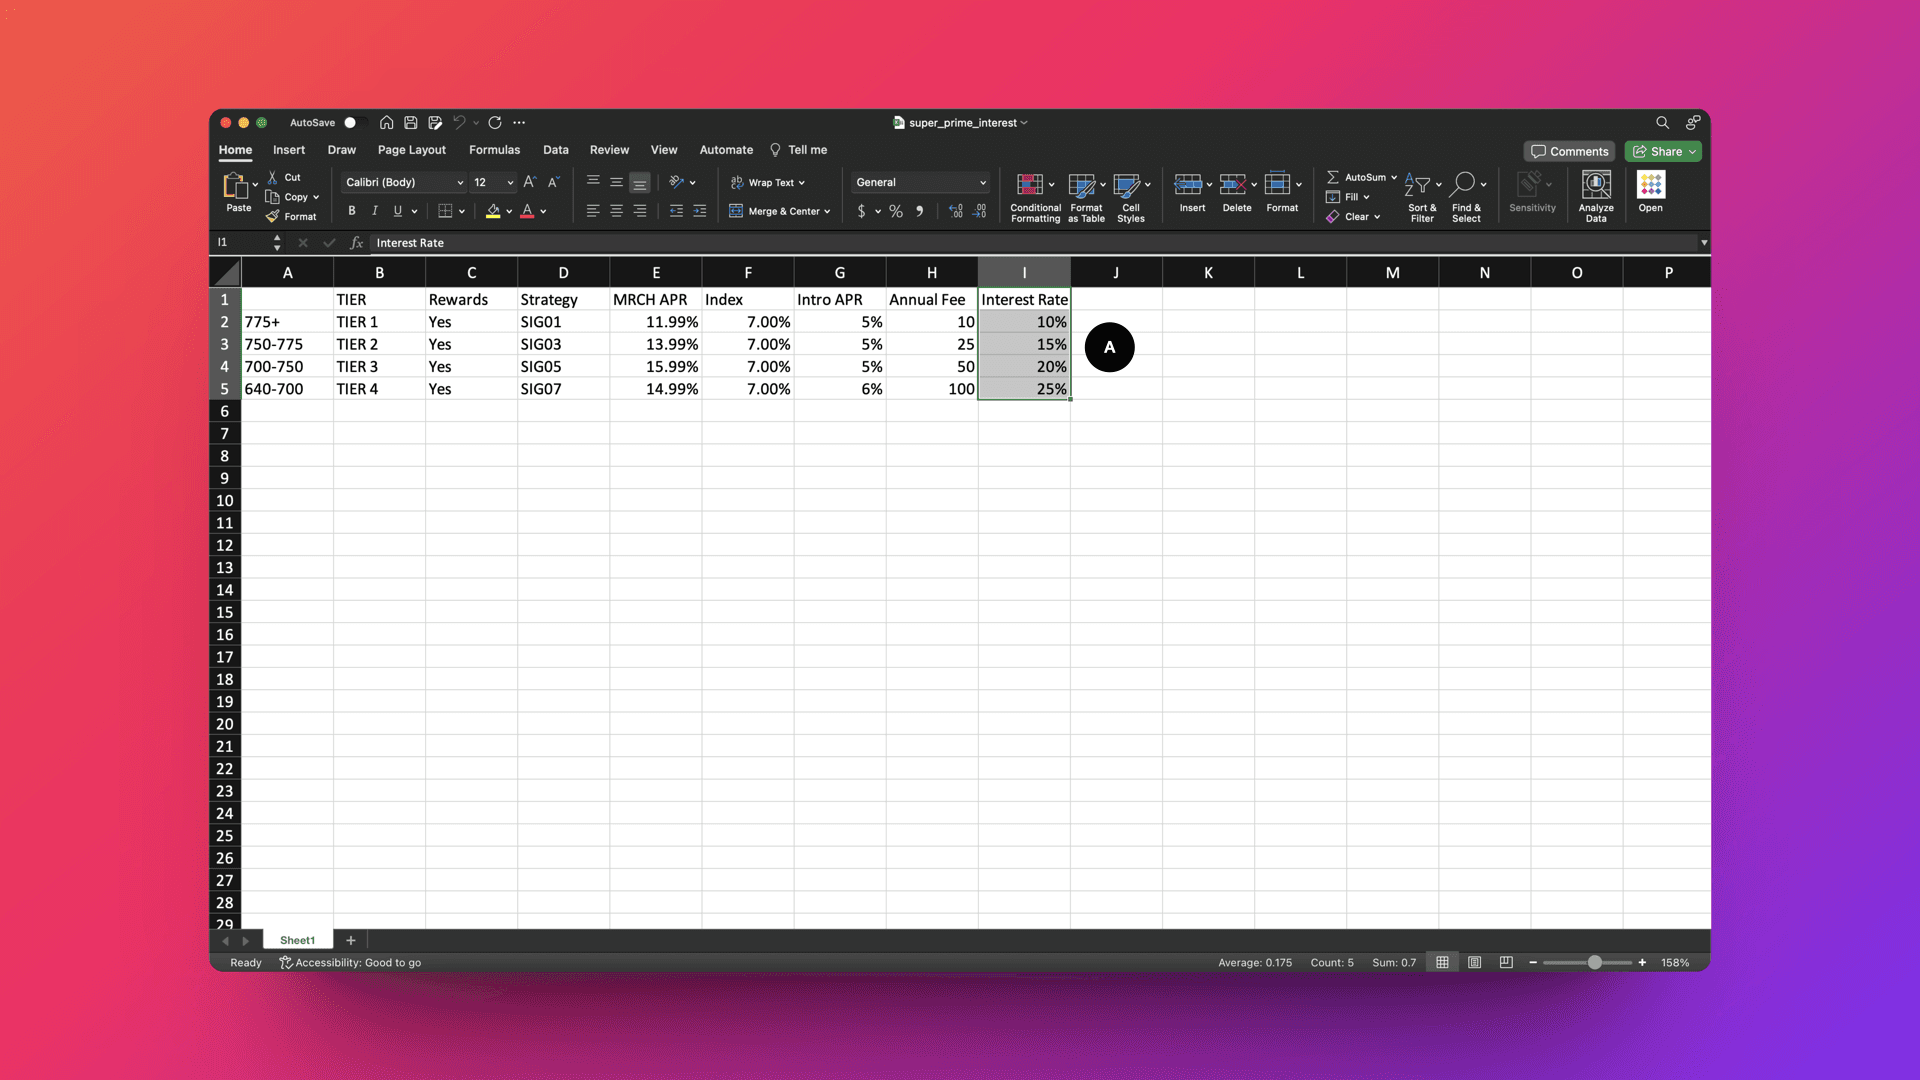Open the Review ribbon tab
The image size is (1920, 1080).
[x=609, y=150]
